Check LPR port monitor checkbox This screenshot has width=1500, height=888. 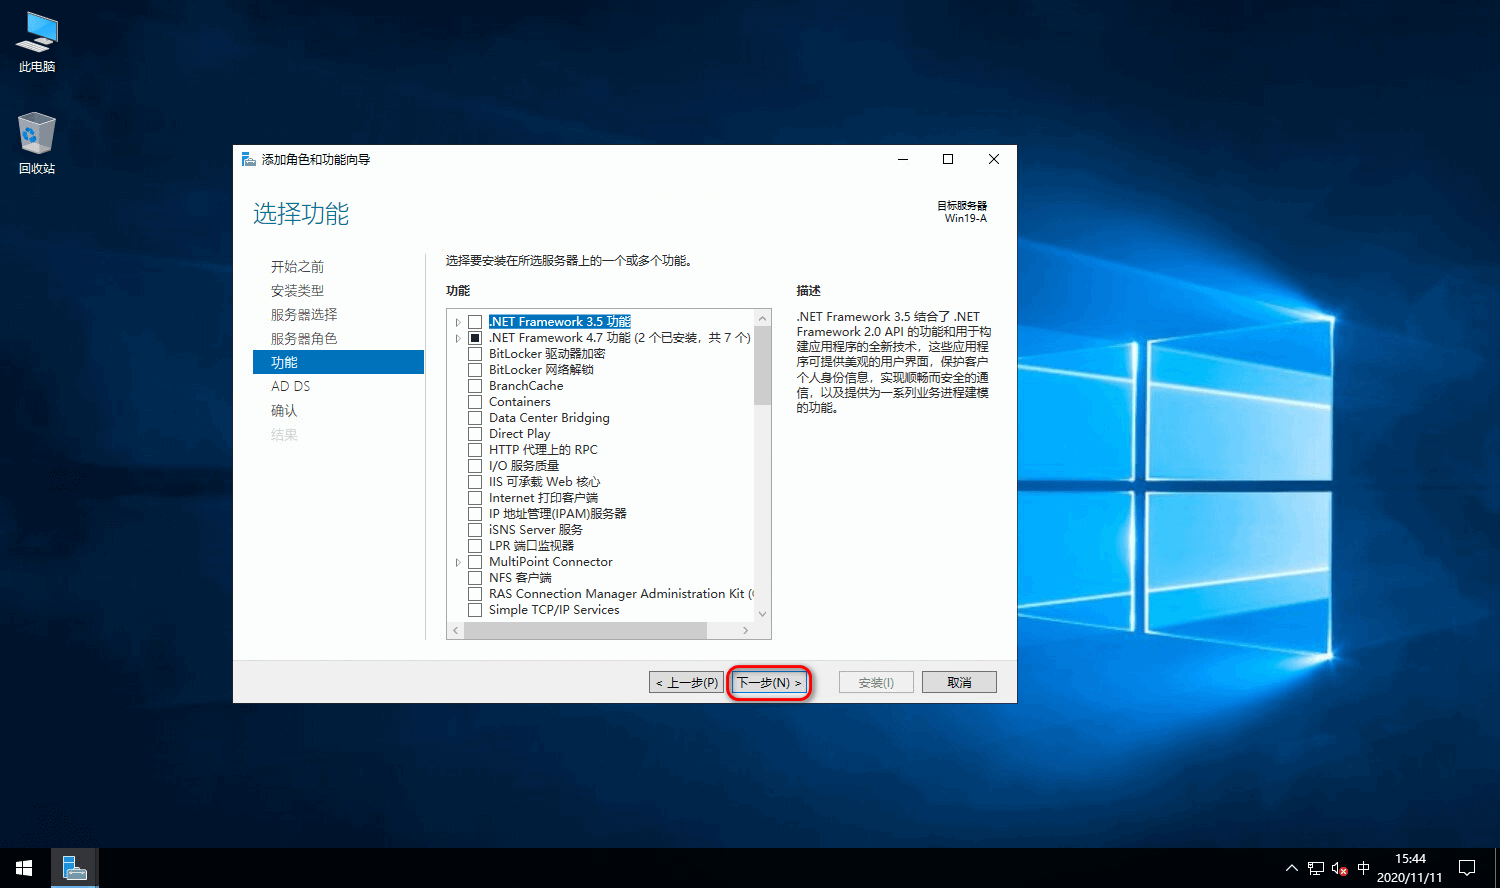point(475,546)
